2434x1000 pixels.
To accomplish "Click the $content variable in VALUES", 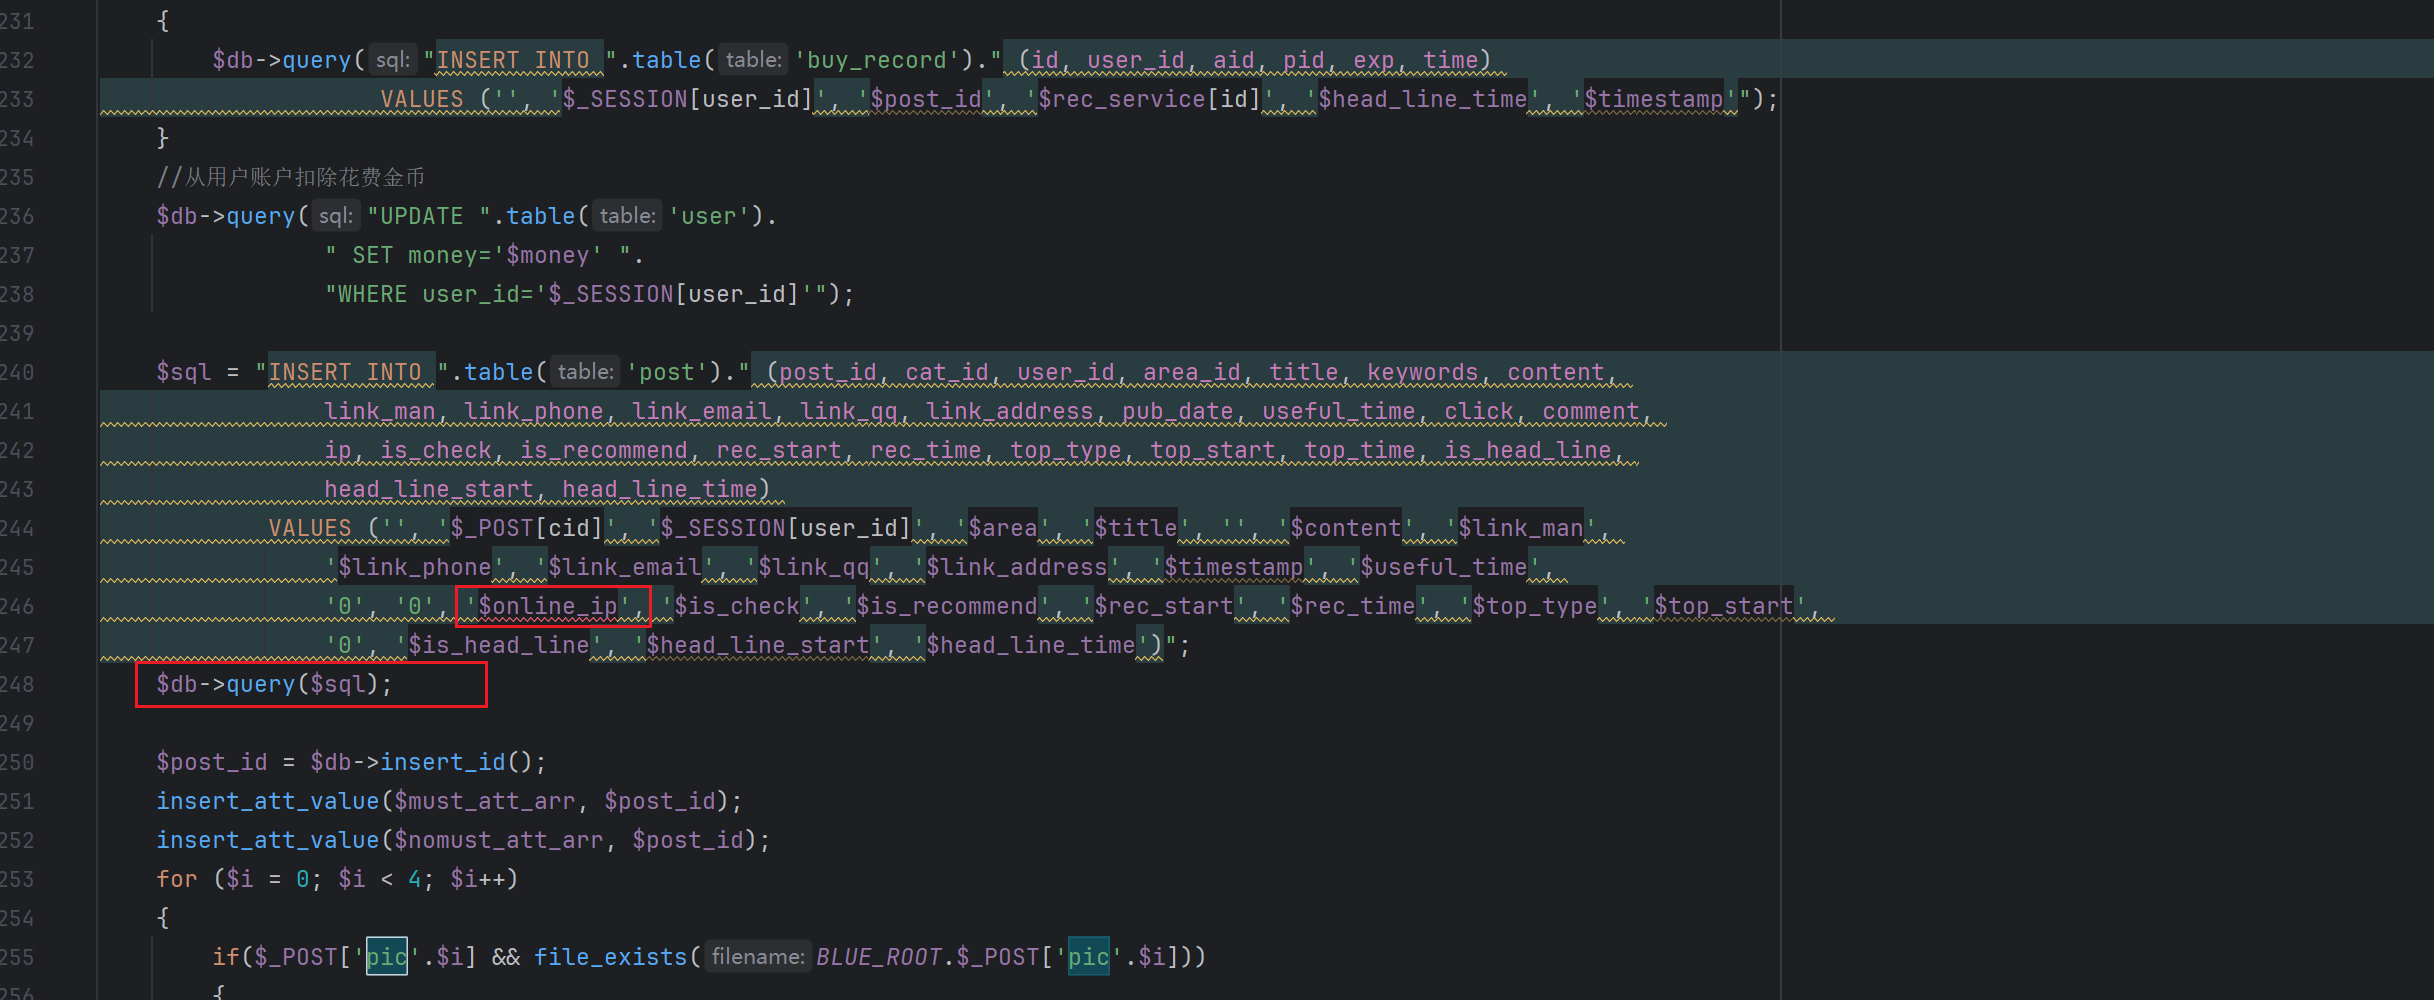I will pyautogui.click(x=1346, y=528).
